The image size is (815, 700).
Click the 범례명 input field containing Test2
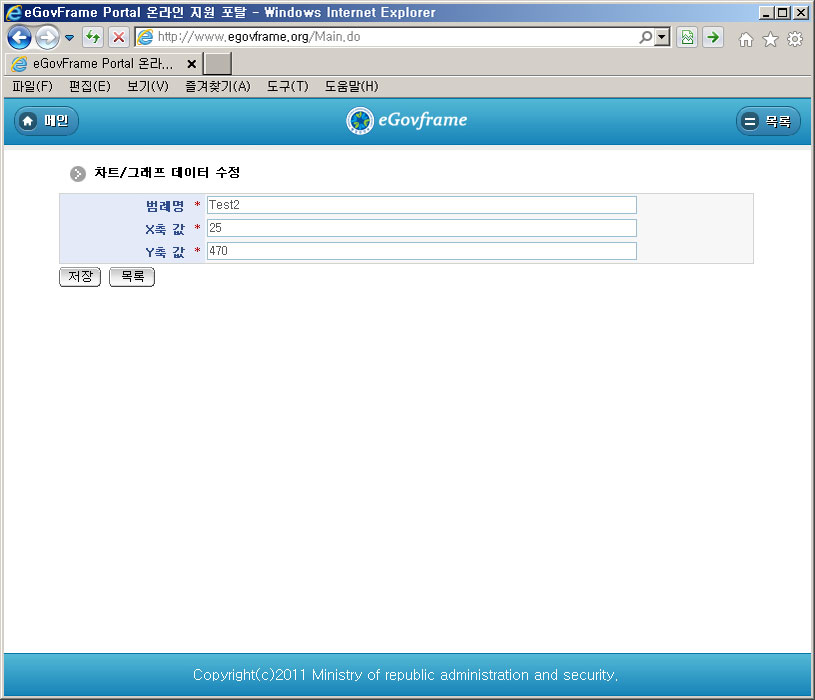pyautogui.click(x=421, y=205)
